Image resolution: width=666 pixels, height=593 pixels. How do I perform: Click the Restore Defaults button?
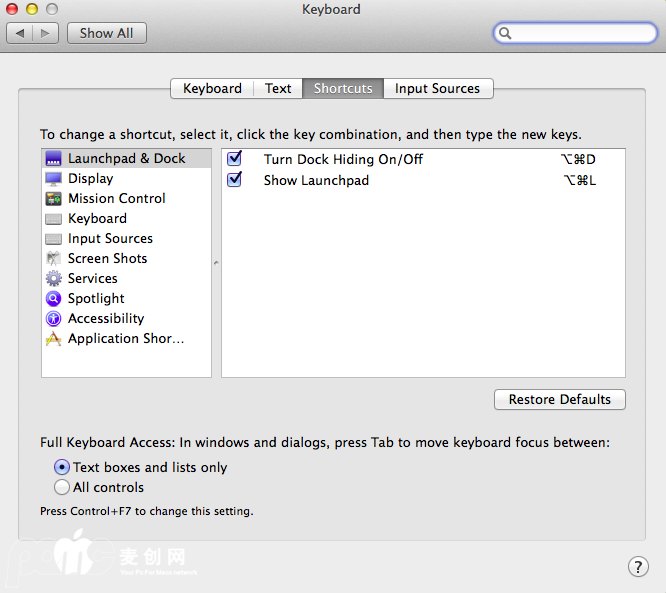click(x=559, y=400)
